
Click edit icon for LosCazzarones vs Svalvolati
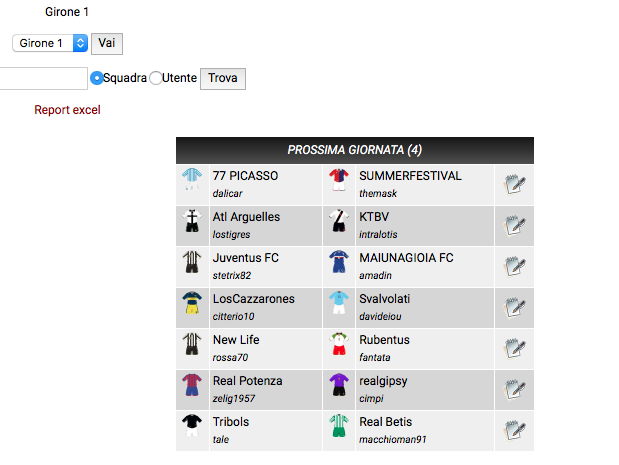click(x=515, y=307)
